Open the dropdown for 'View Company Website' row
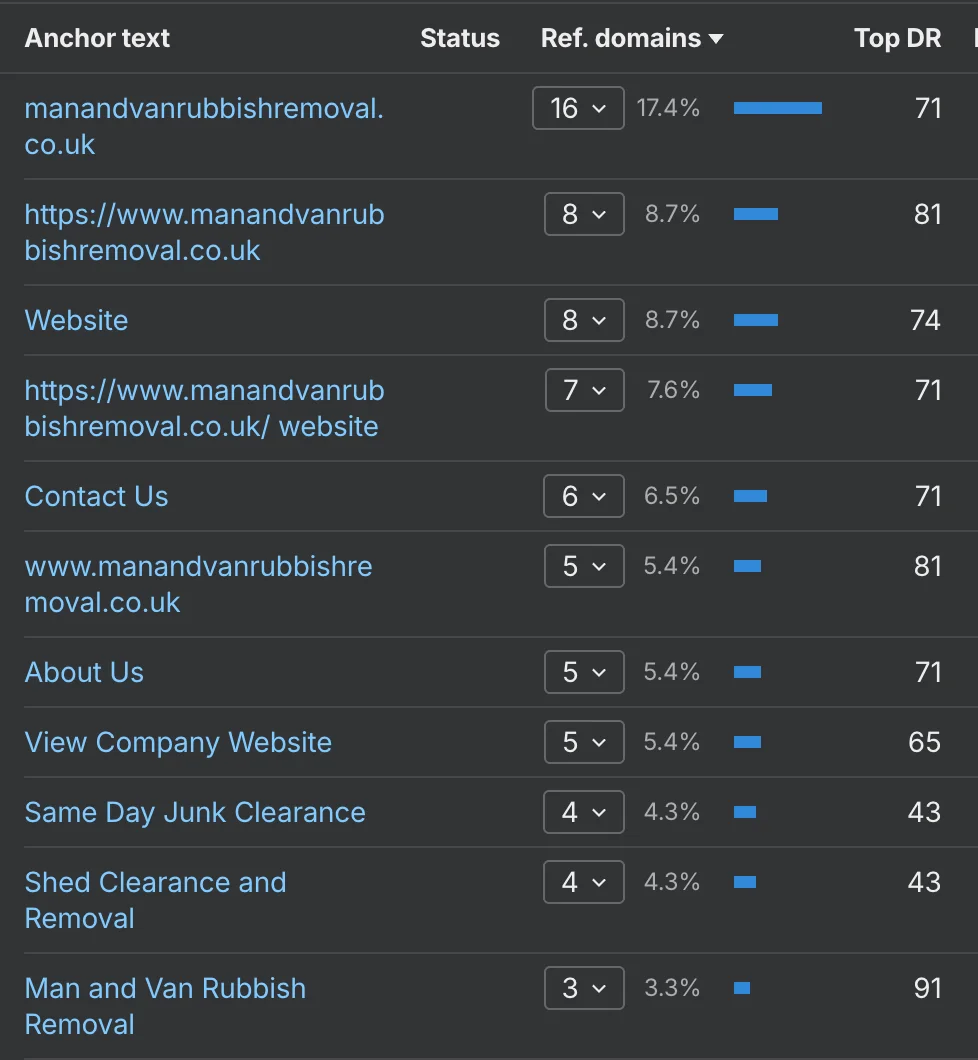Screen dimensions: 978x1060 pos(583,742)
